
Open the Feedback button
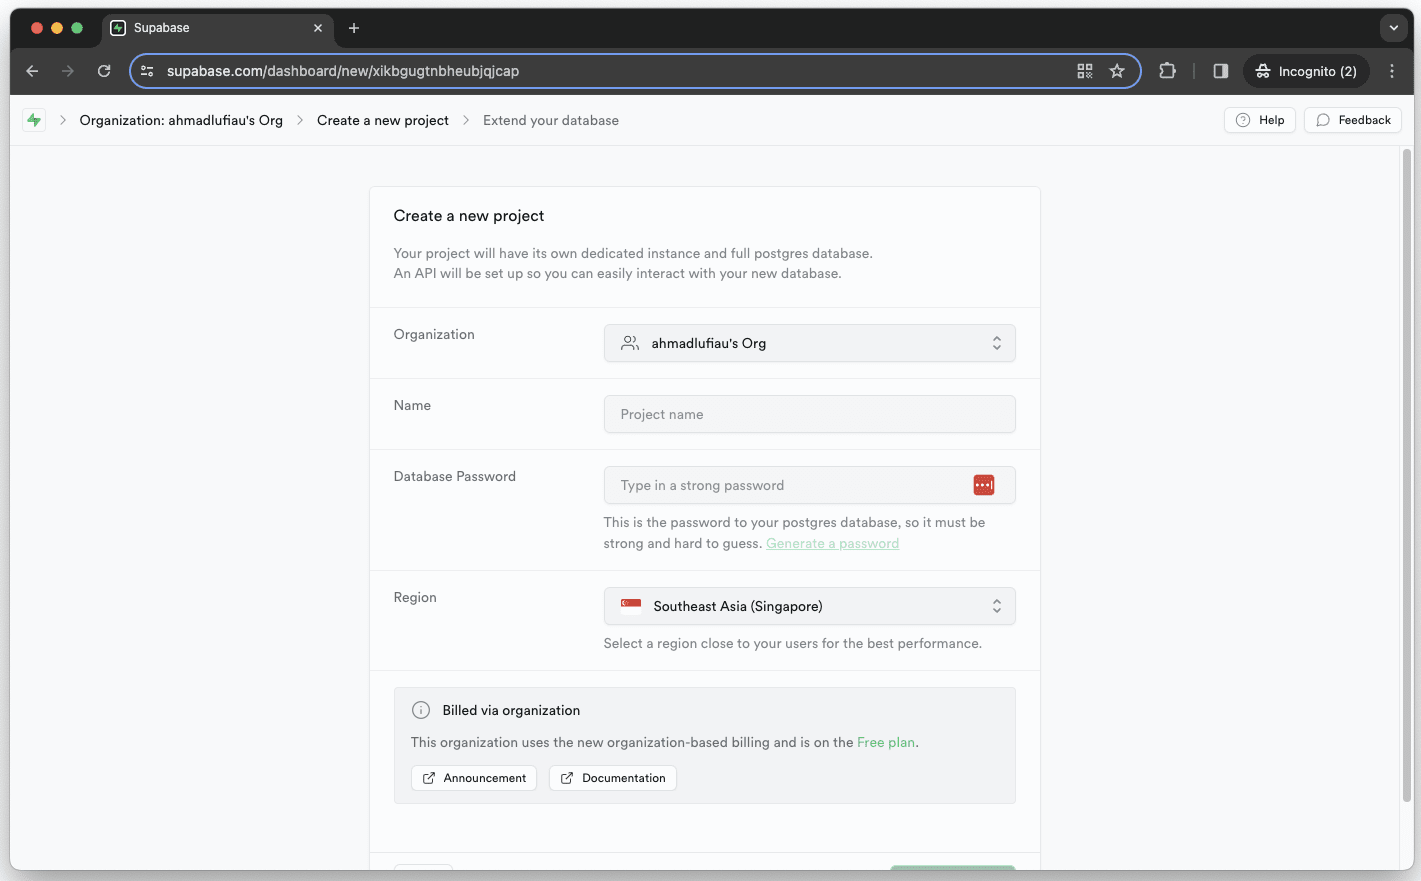pyautogui.click(x=1353, y=120)
